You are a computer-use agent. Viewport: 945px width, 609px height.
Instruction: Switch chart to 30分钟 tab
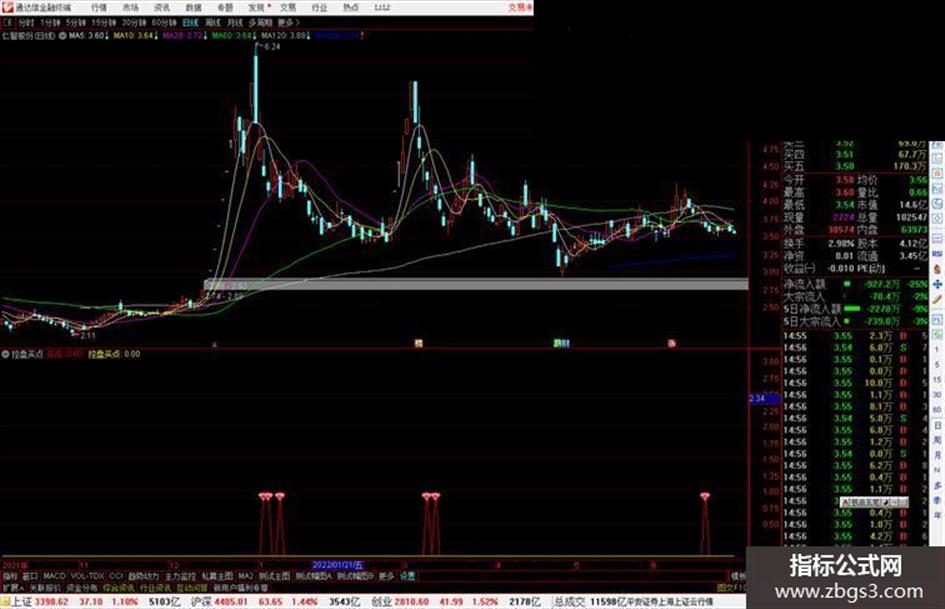[x=134, y=22]
